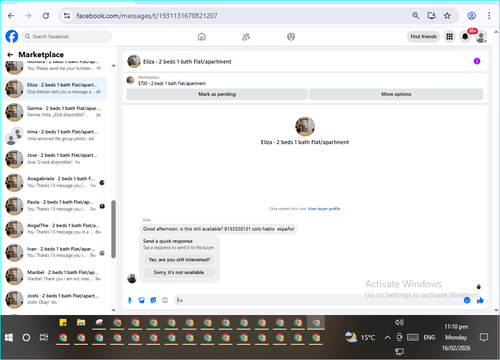Open Maribel's apartment conversation
This screenshot has height=360, width=500.
tap(55, 276)
